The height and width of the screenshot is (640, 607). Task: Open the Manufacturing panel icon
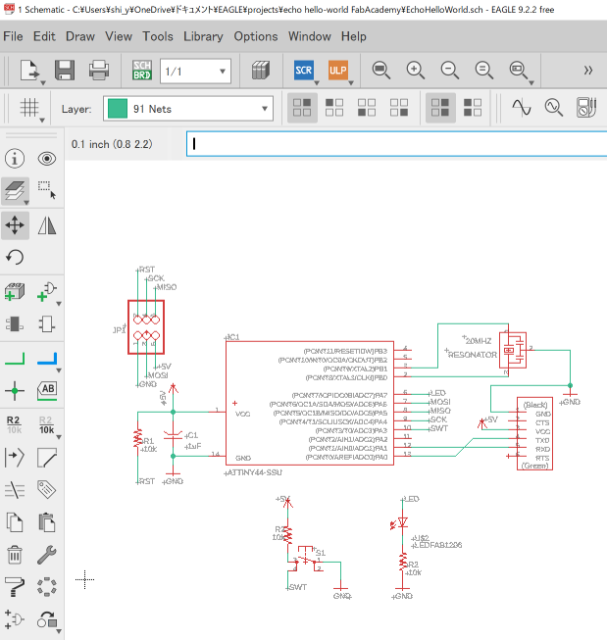tap(260, 70)
